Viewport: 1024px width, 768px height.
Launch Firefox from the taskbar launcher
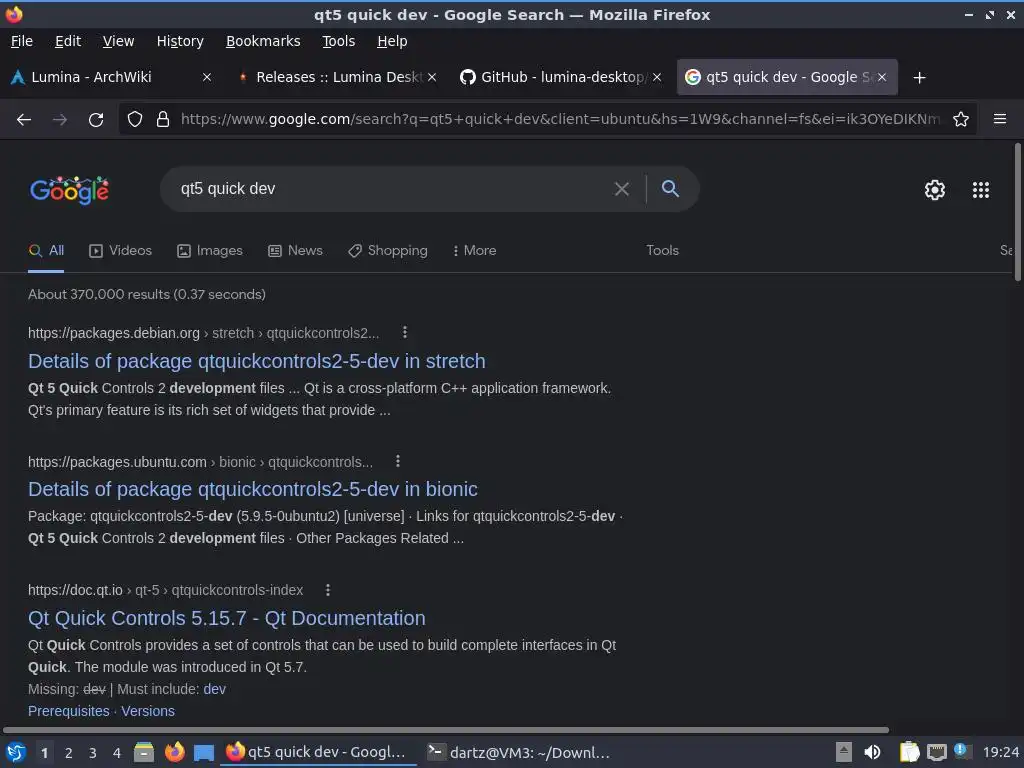pyautogui.click(x=174, y=752)
